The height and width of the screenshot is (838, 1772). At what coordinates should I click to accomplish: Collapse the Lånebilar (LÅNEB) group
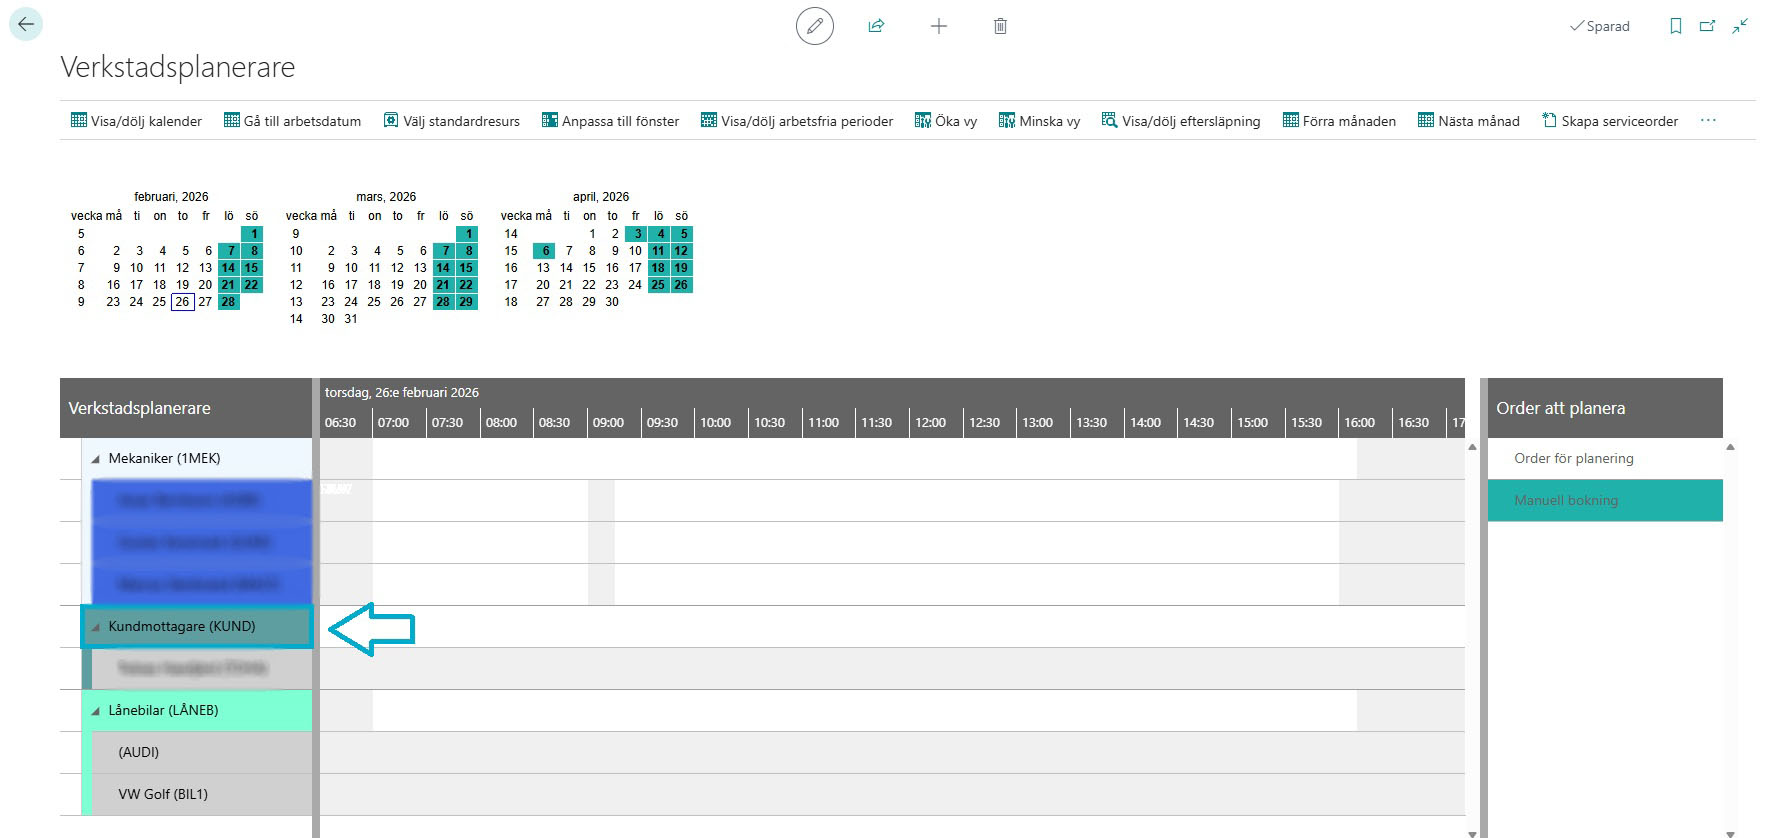point(96,711)
